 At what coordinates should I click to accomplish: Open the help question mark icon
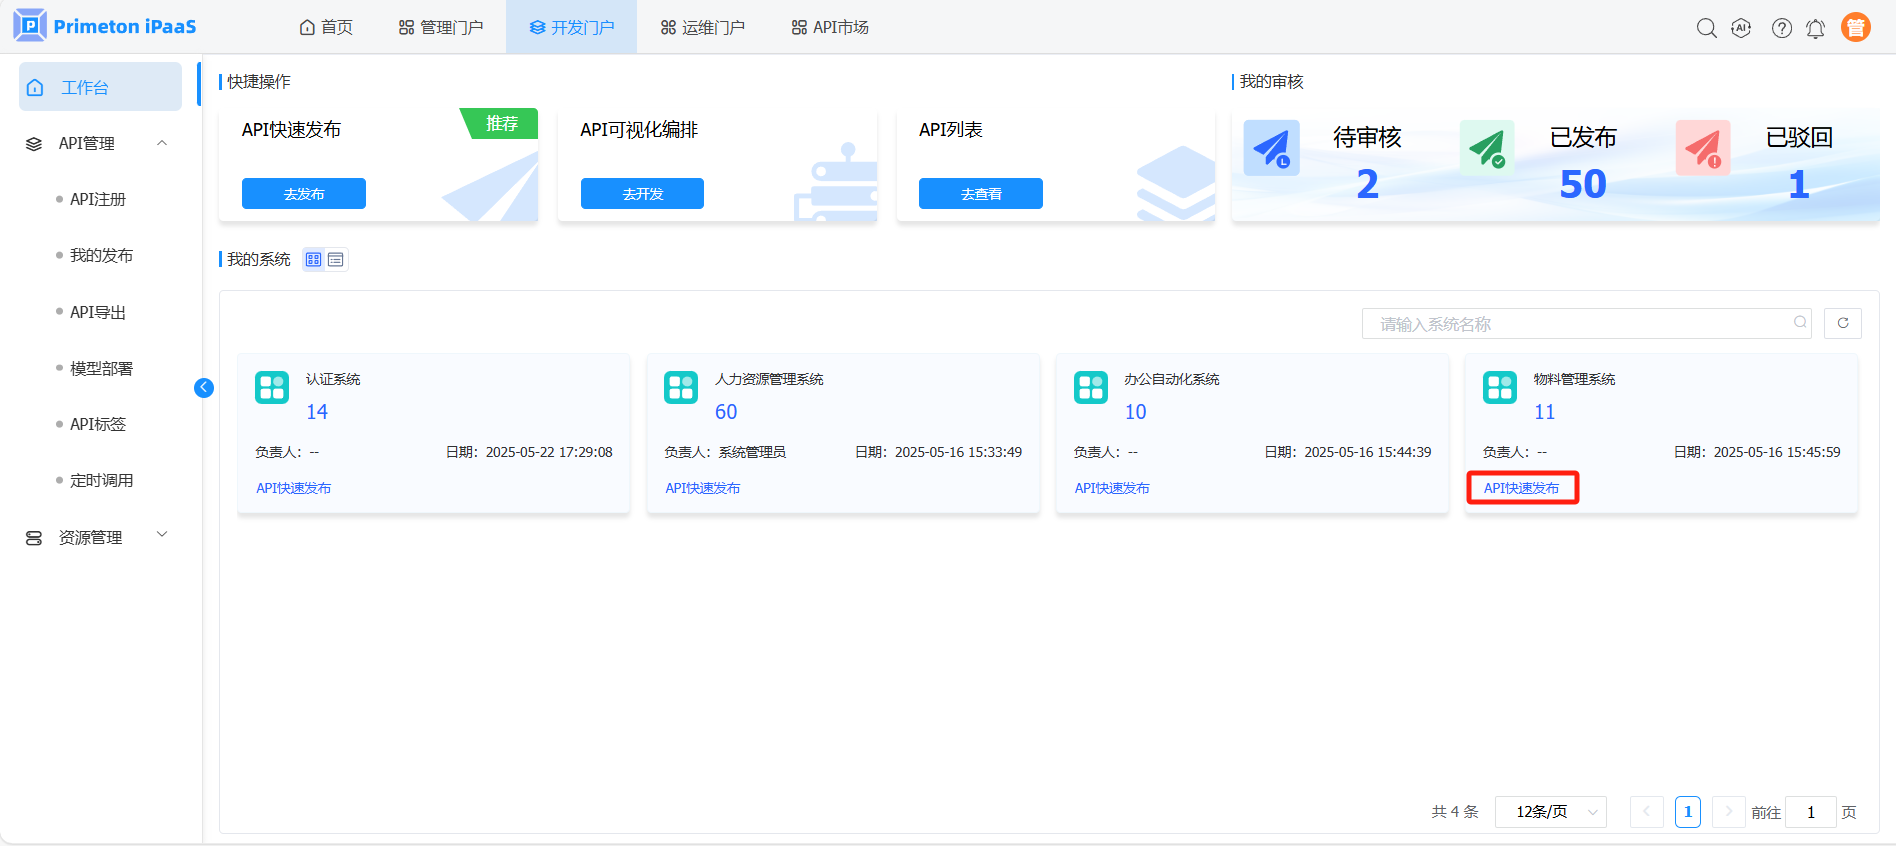pos(1781,28)
